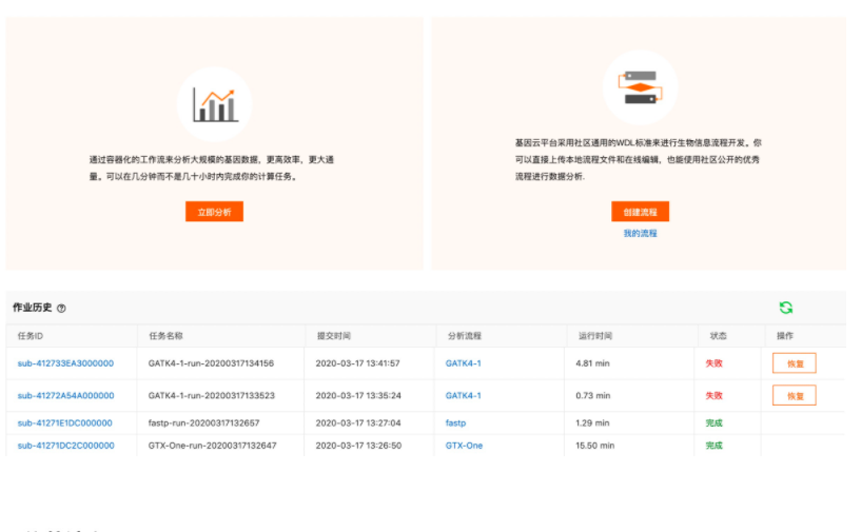Refresh the job history with green icon

coord(786,308)
